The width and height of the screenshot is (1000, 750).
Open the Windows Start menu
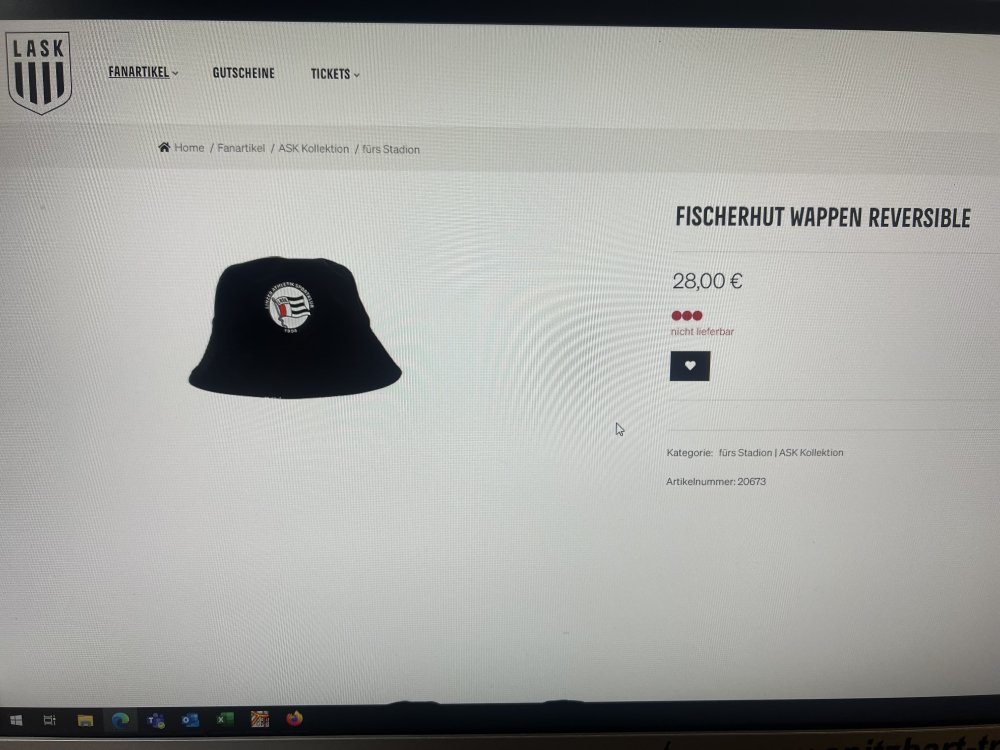coord(16,721)
